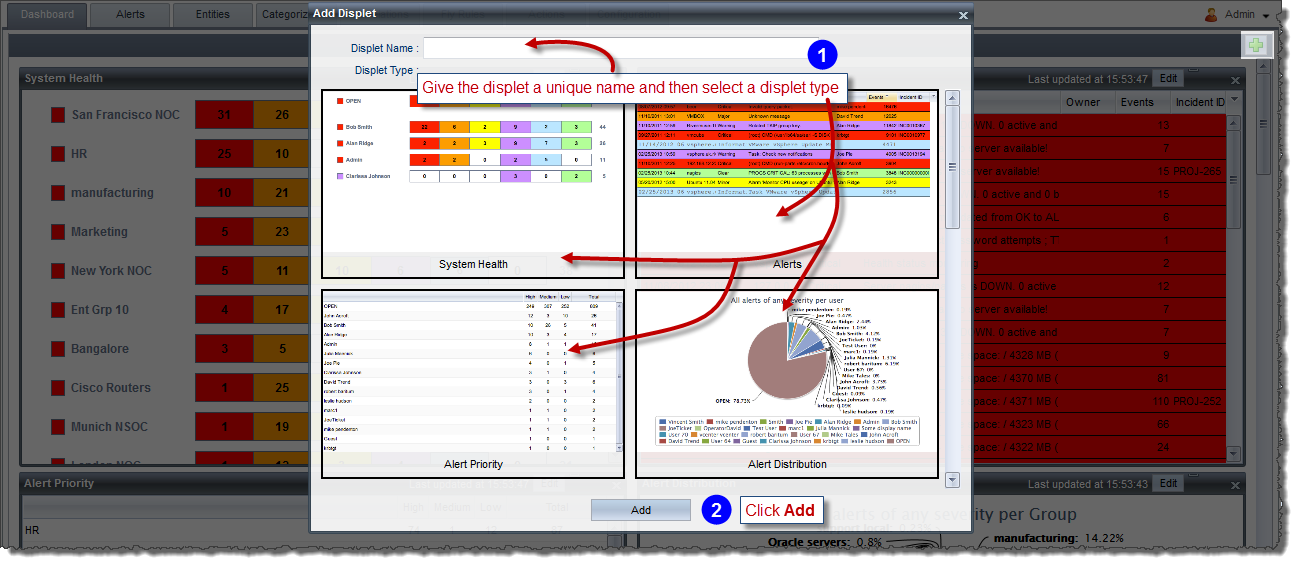Click the Munich NSOC group name
The width and height of the screenshot is (1299, 566).
(109, 427)
